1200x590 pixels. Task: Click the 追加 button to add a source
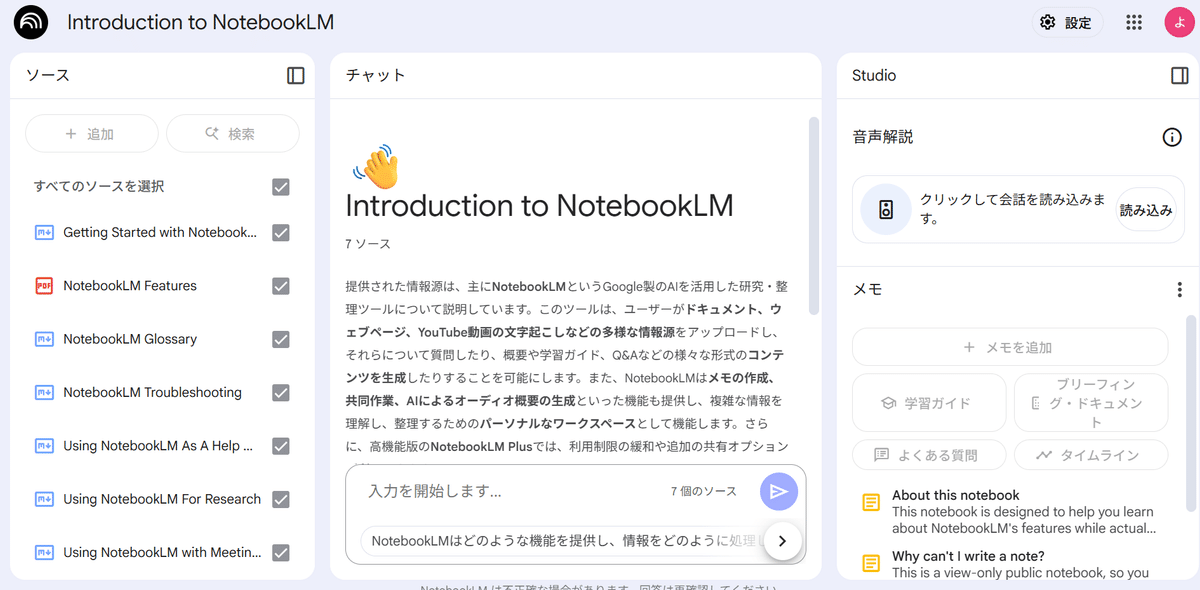click(91, 132)
